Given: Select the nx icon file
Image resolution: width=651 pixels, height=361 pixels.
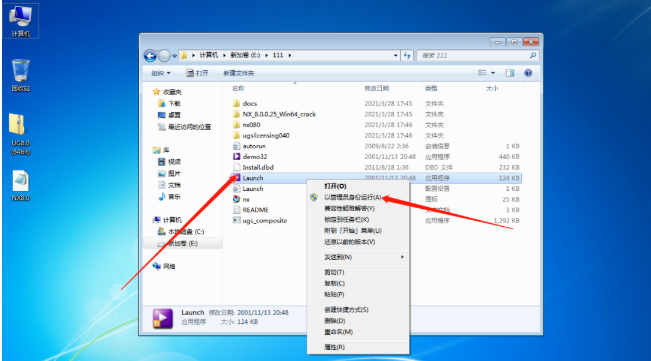Looking at the screenshot, I should 241,199.
